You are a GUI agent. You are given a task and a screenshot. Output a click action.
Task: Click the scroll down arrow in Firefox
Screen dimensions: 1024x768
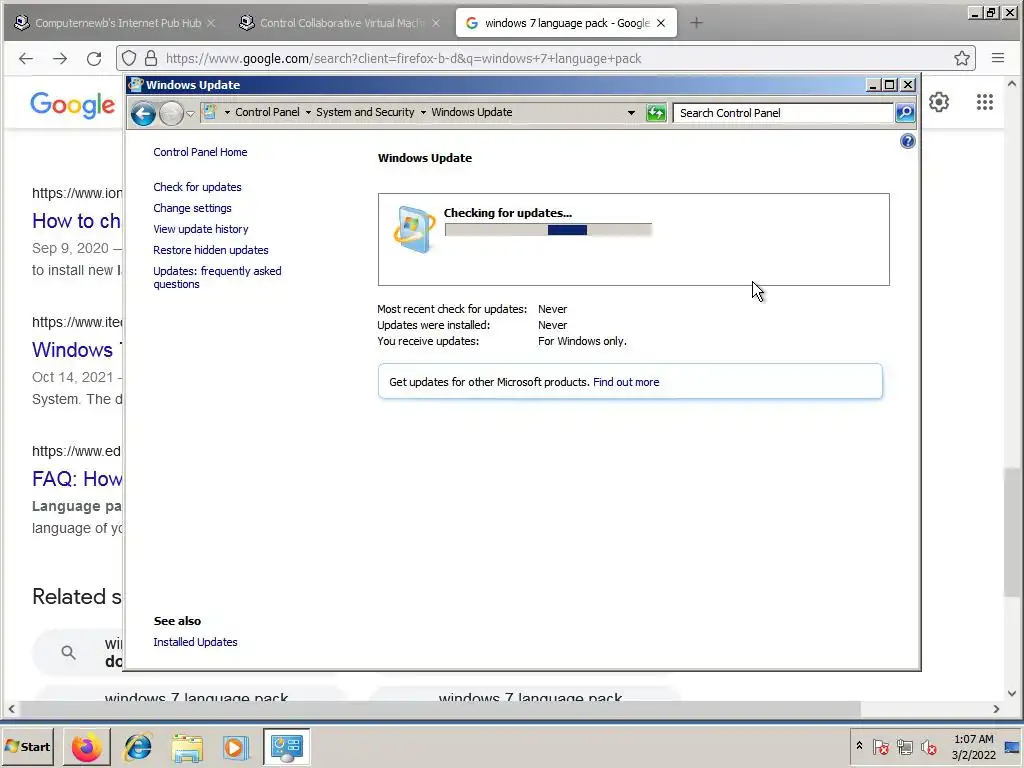coord(1012,693)
